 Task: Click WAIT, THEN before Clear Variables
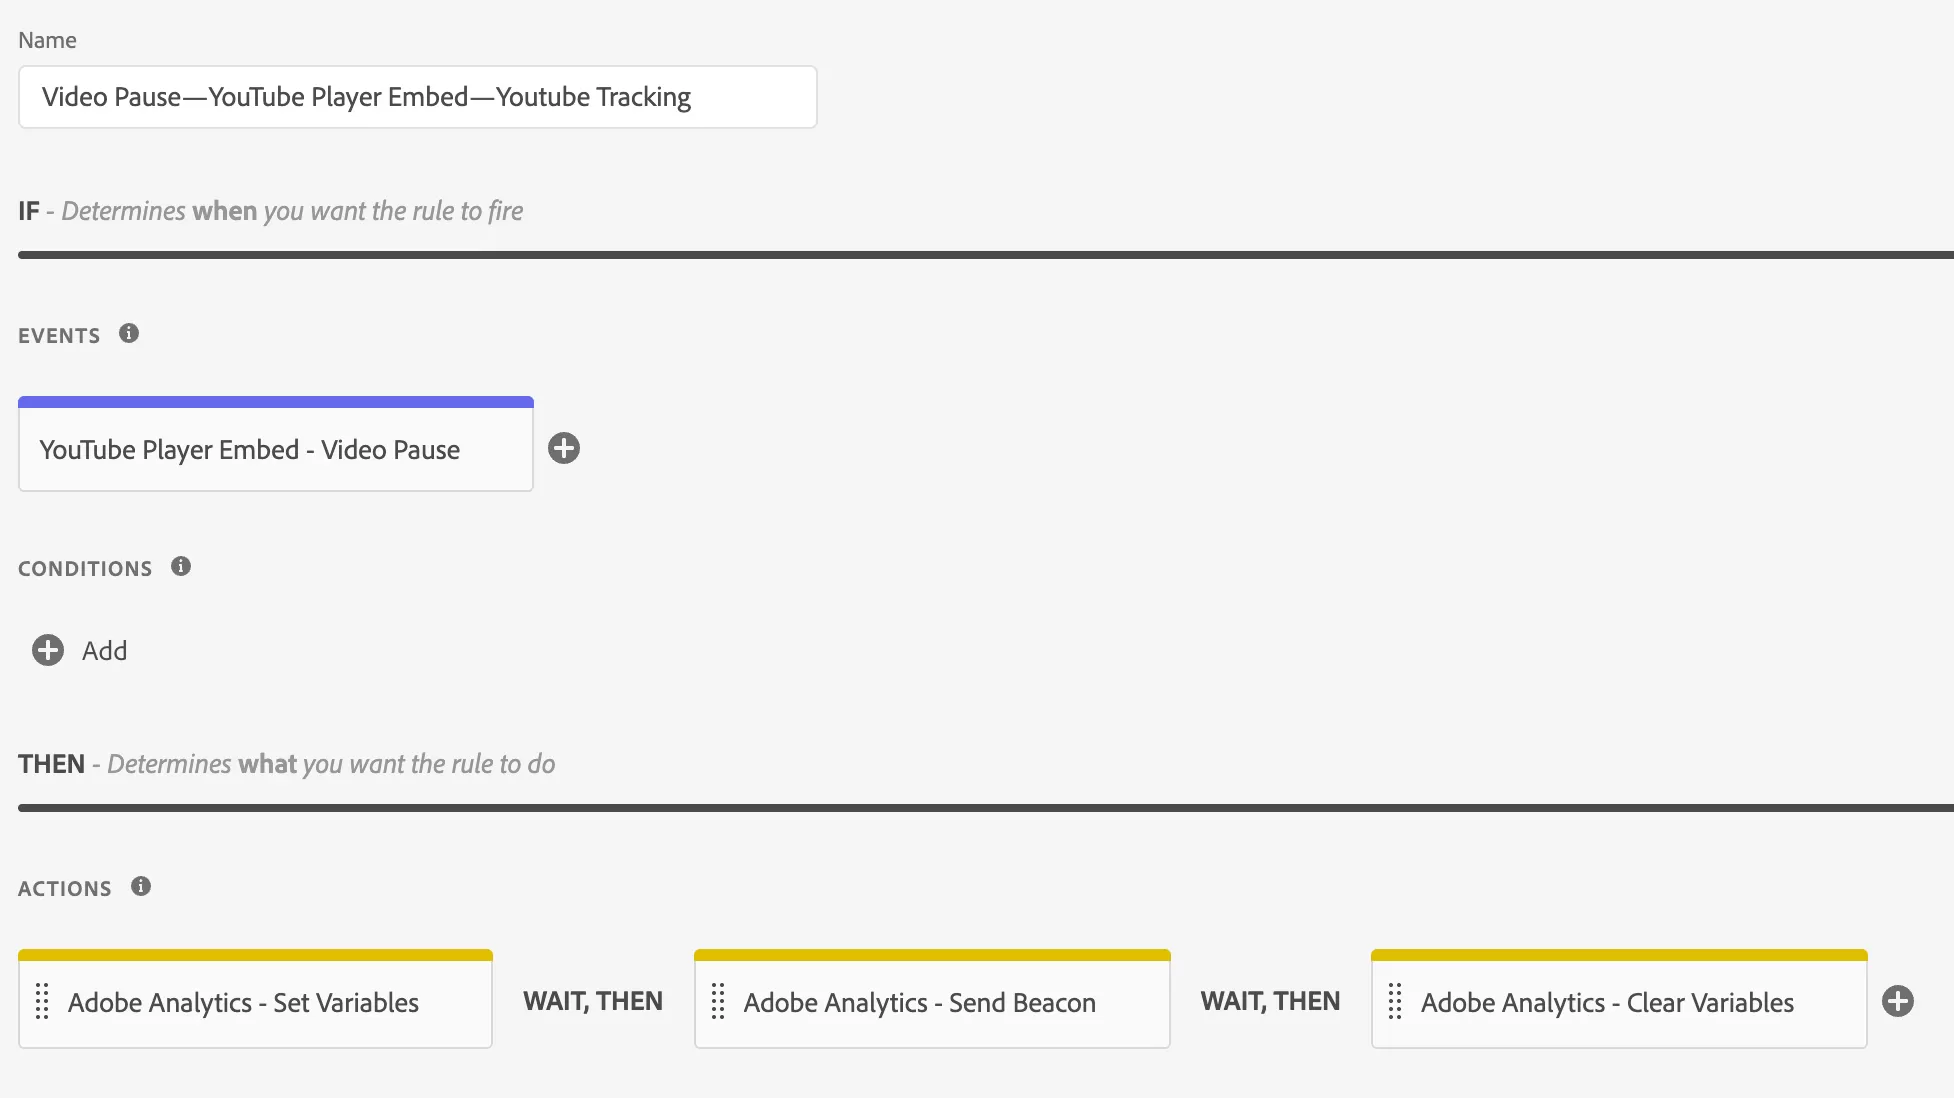[x=1270, y=1001]
